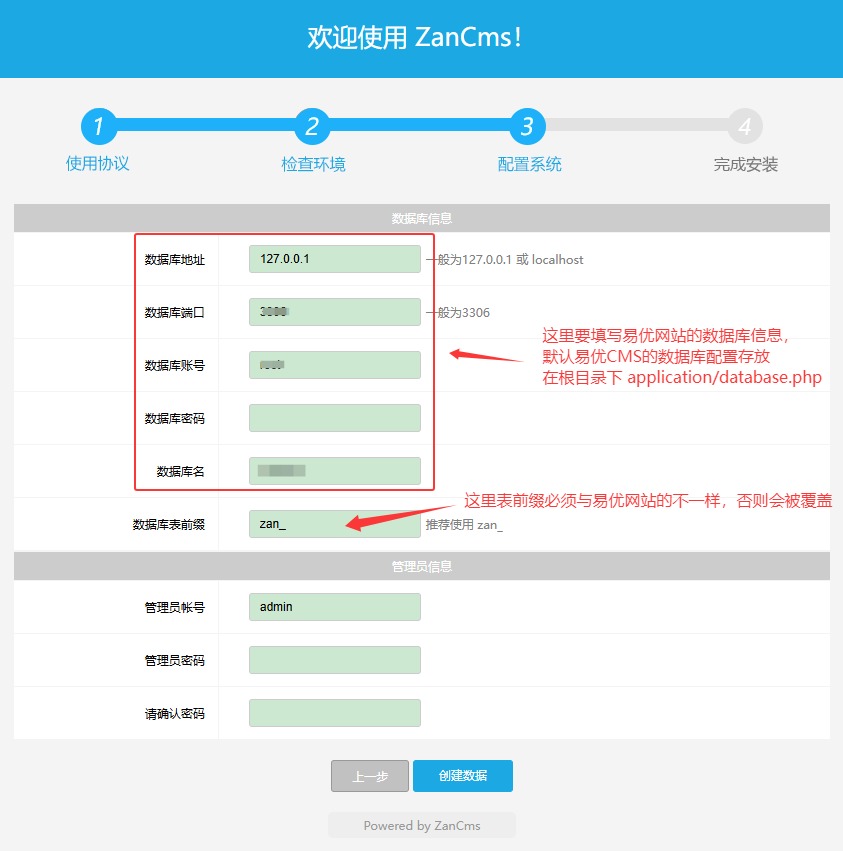Click the Powered by ZanCms link

pyautogui.click(x=422, y=825)
